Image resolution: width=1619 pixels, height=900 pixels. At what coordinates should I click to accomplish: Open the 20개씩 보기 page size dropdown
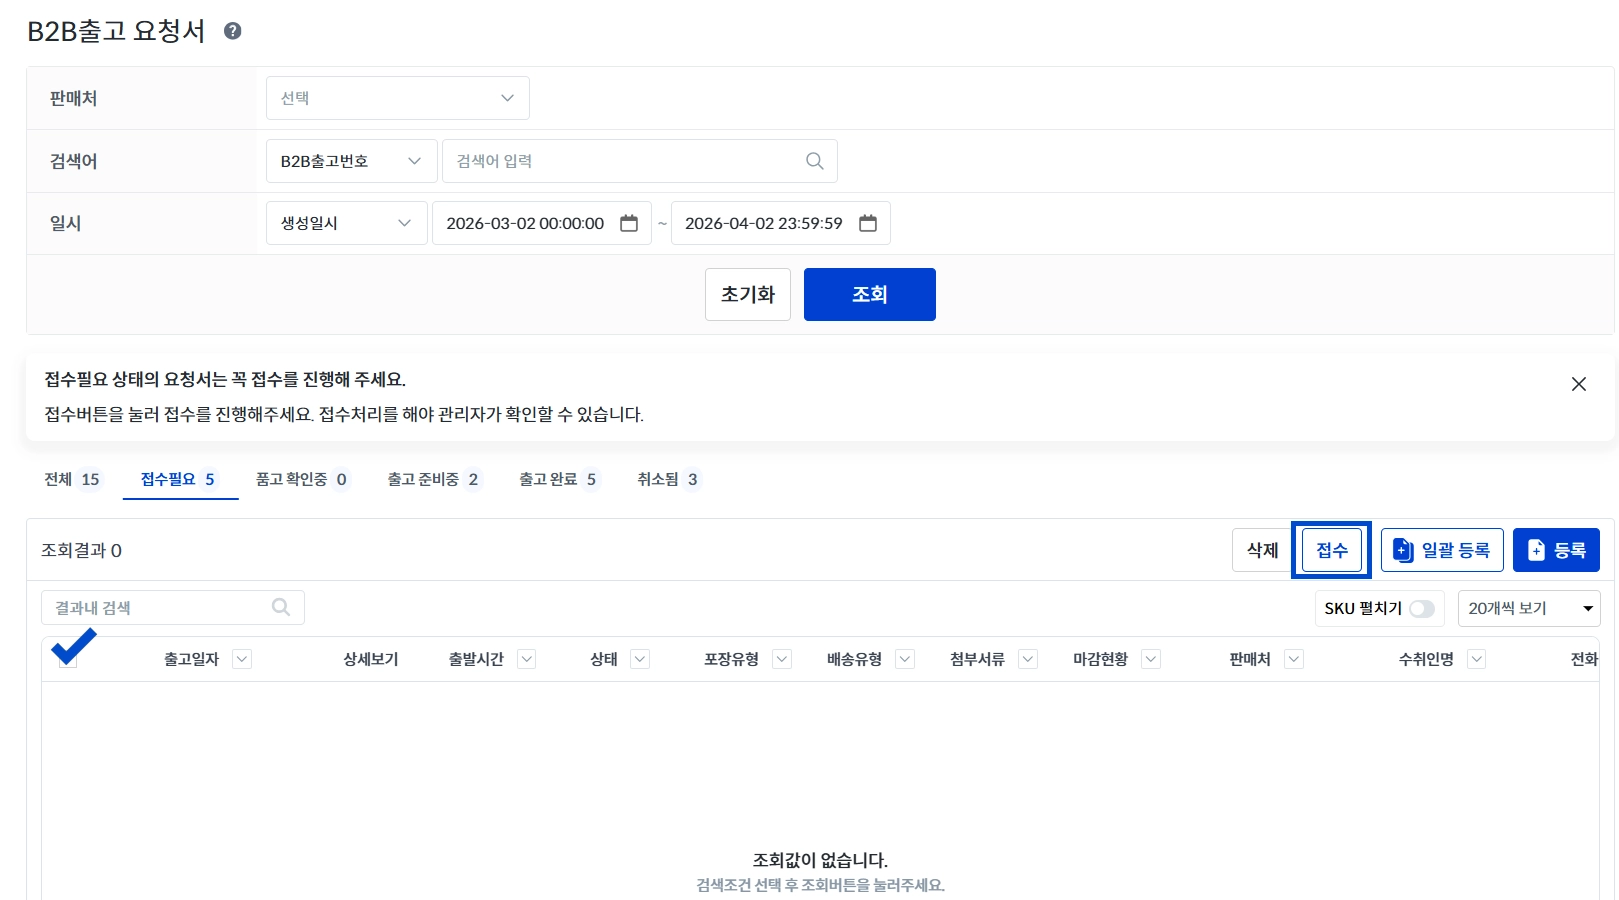[1529, 608]
